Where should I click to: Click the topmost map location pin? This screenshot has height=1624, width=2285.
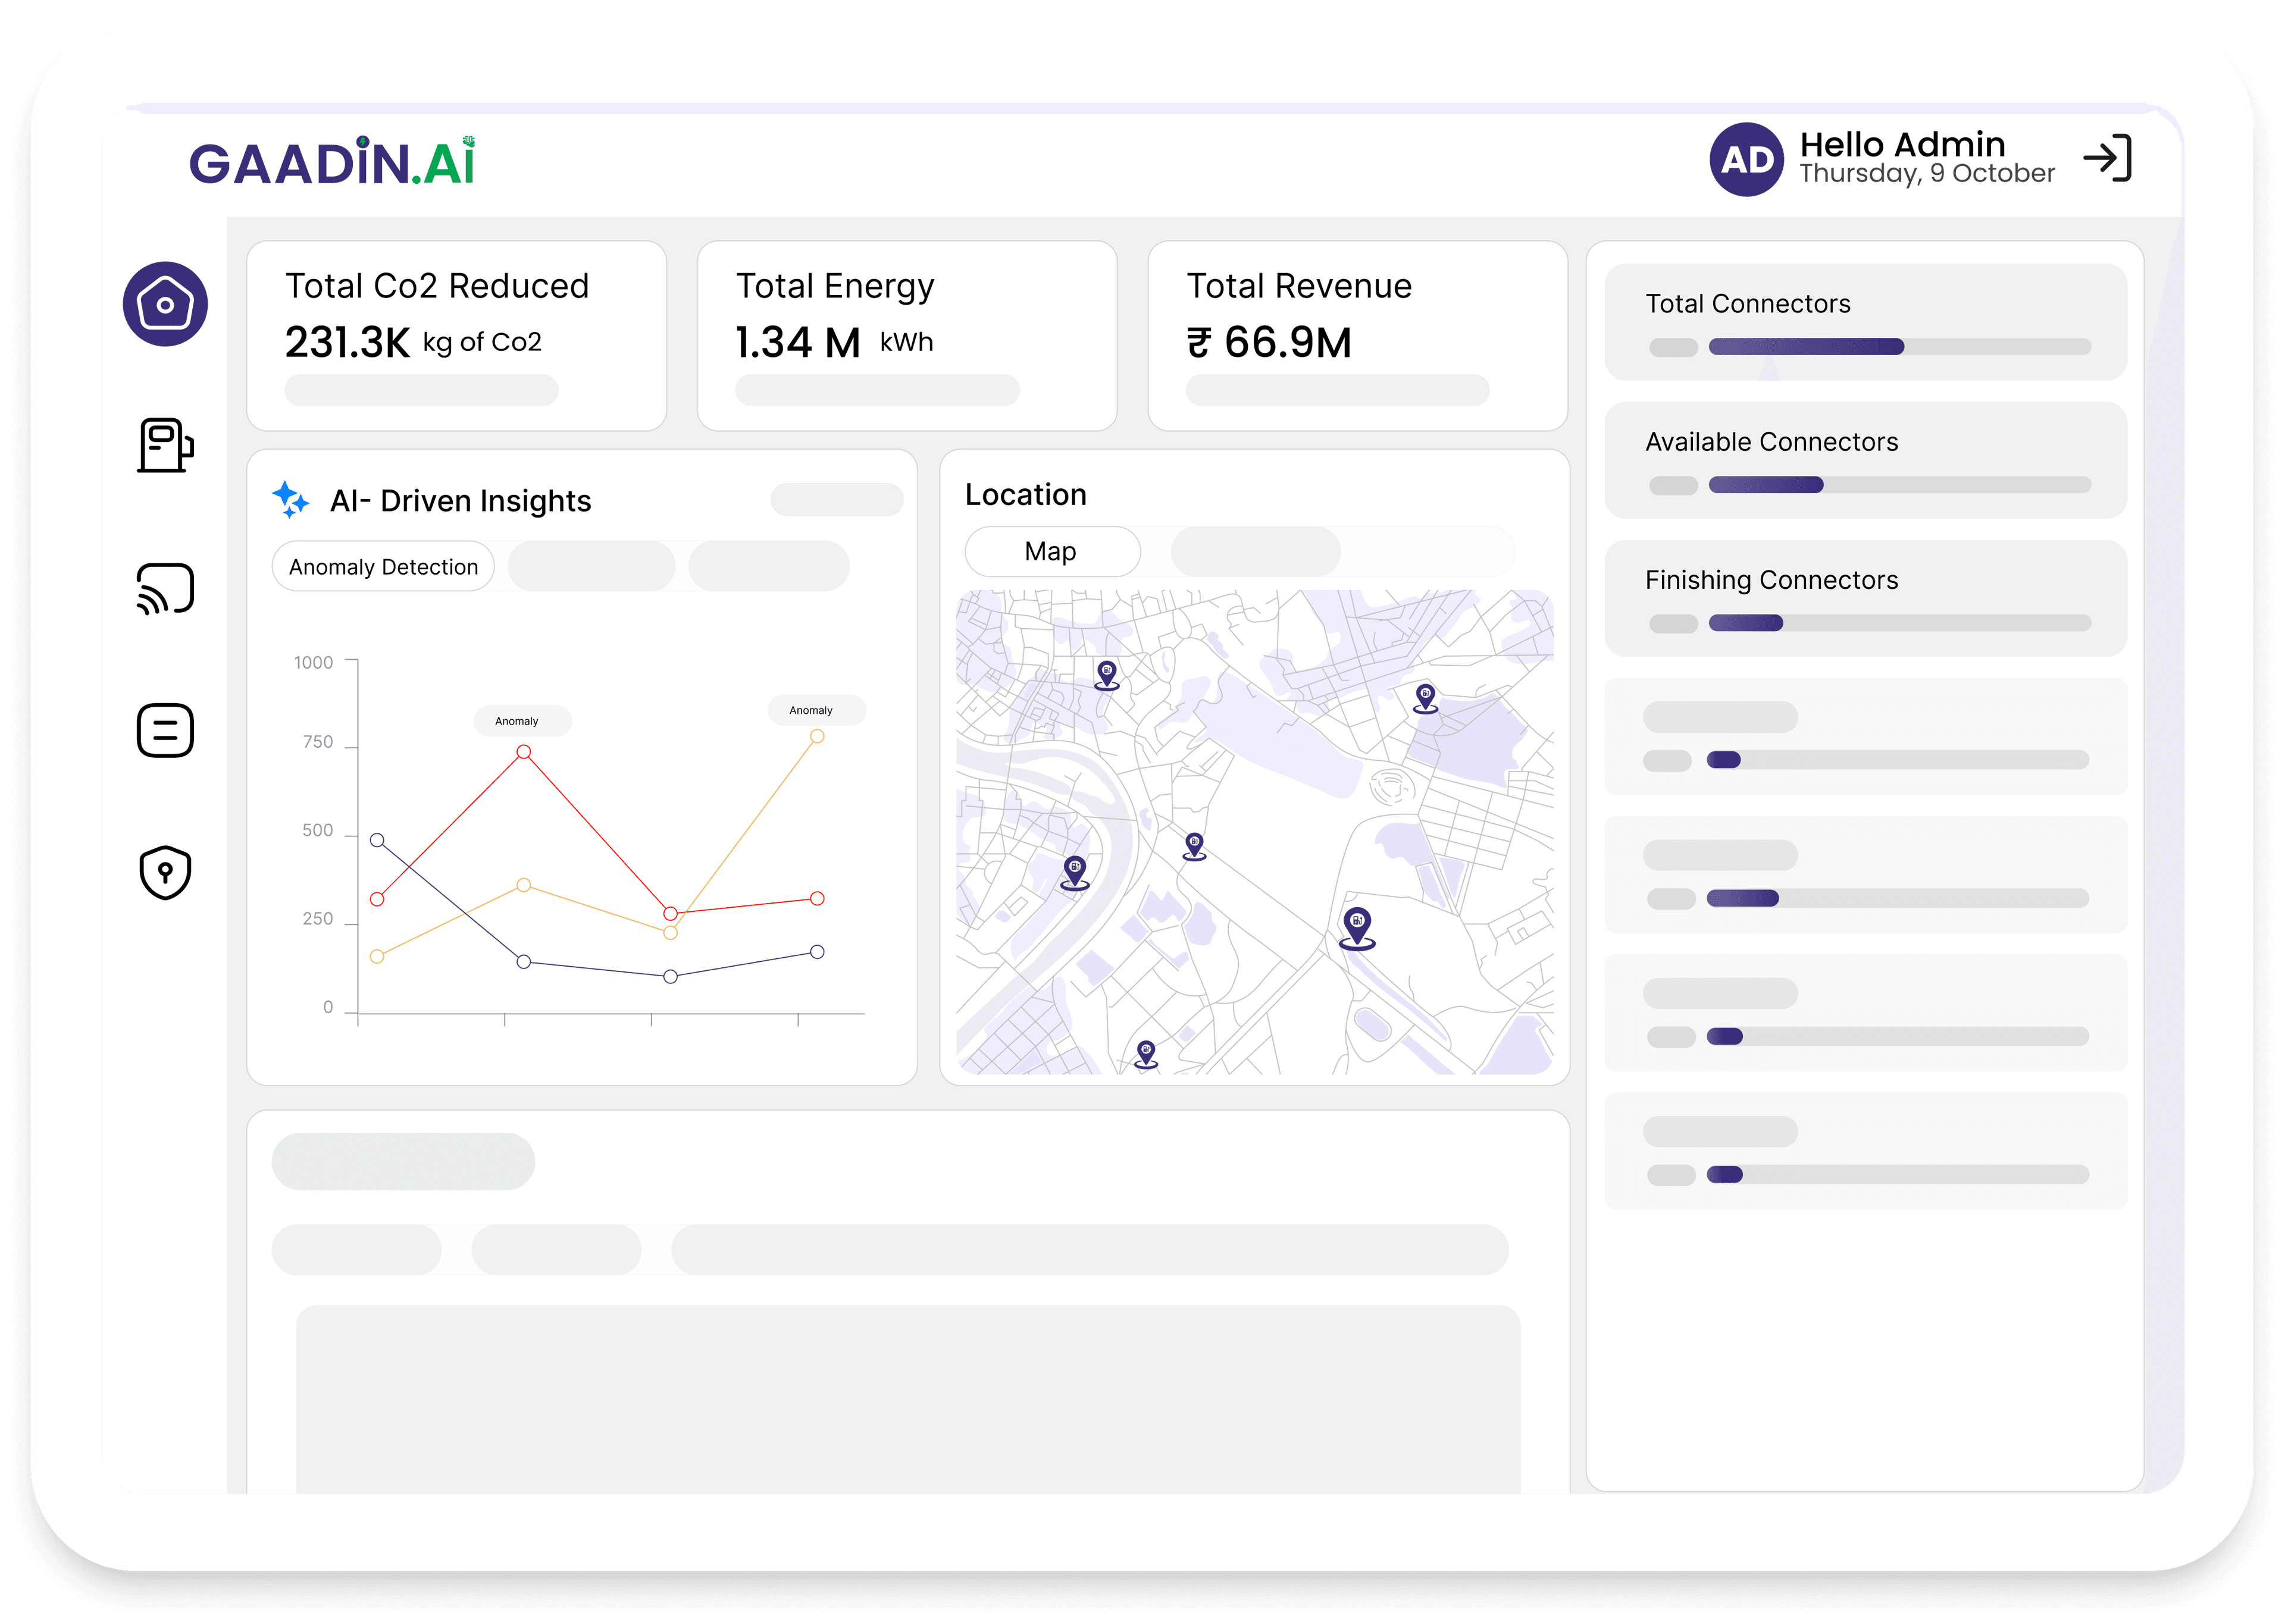click(1106, 673)
